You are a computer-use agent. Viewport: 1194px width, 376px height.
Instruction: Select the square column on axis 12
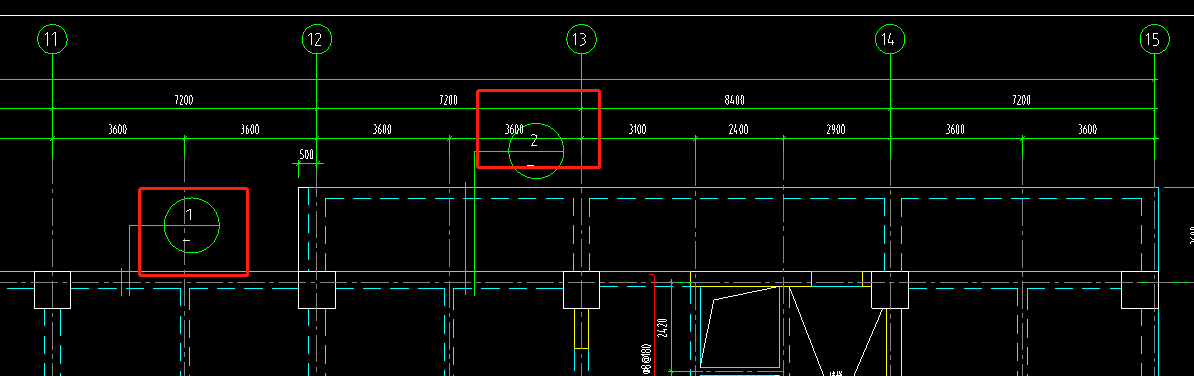pos(317,290)
